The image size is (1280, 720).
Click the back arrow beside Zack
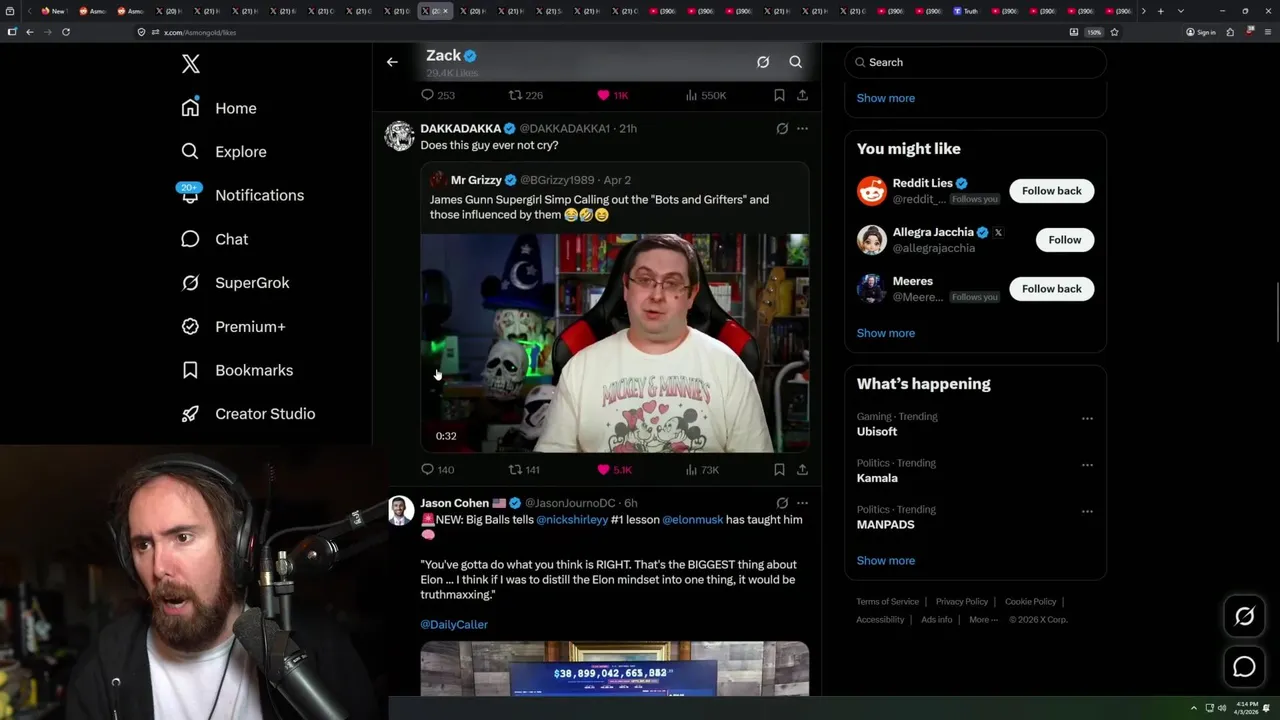(392, 62)
